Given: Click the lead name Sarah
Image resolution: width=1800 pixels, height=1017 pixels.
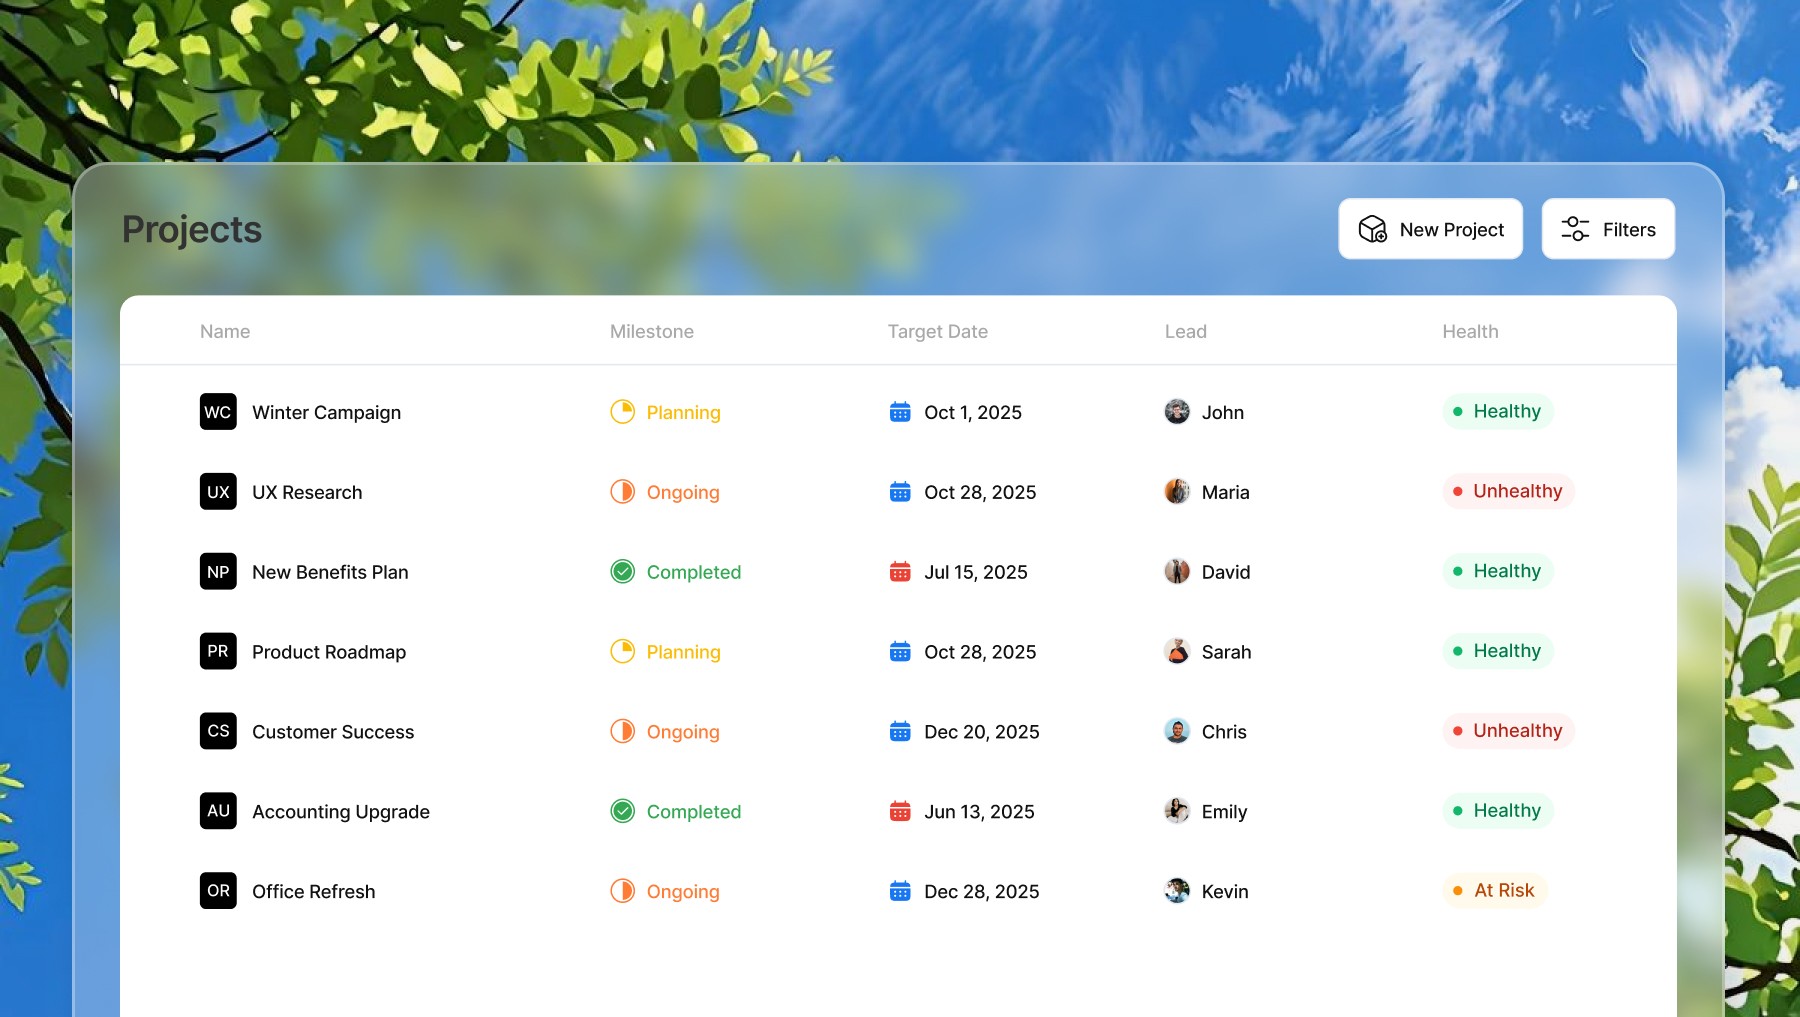Looking at the screenshot, I should pyautogui.click(x=1226, y=652).
